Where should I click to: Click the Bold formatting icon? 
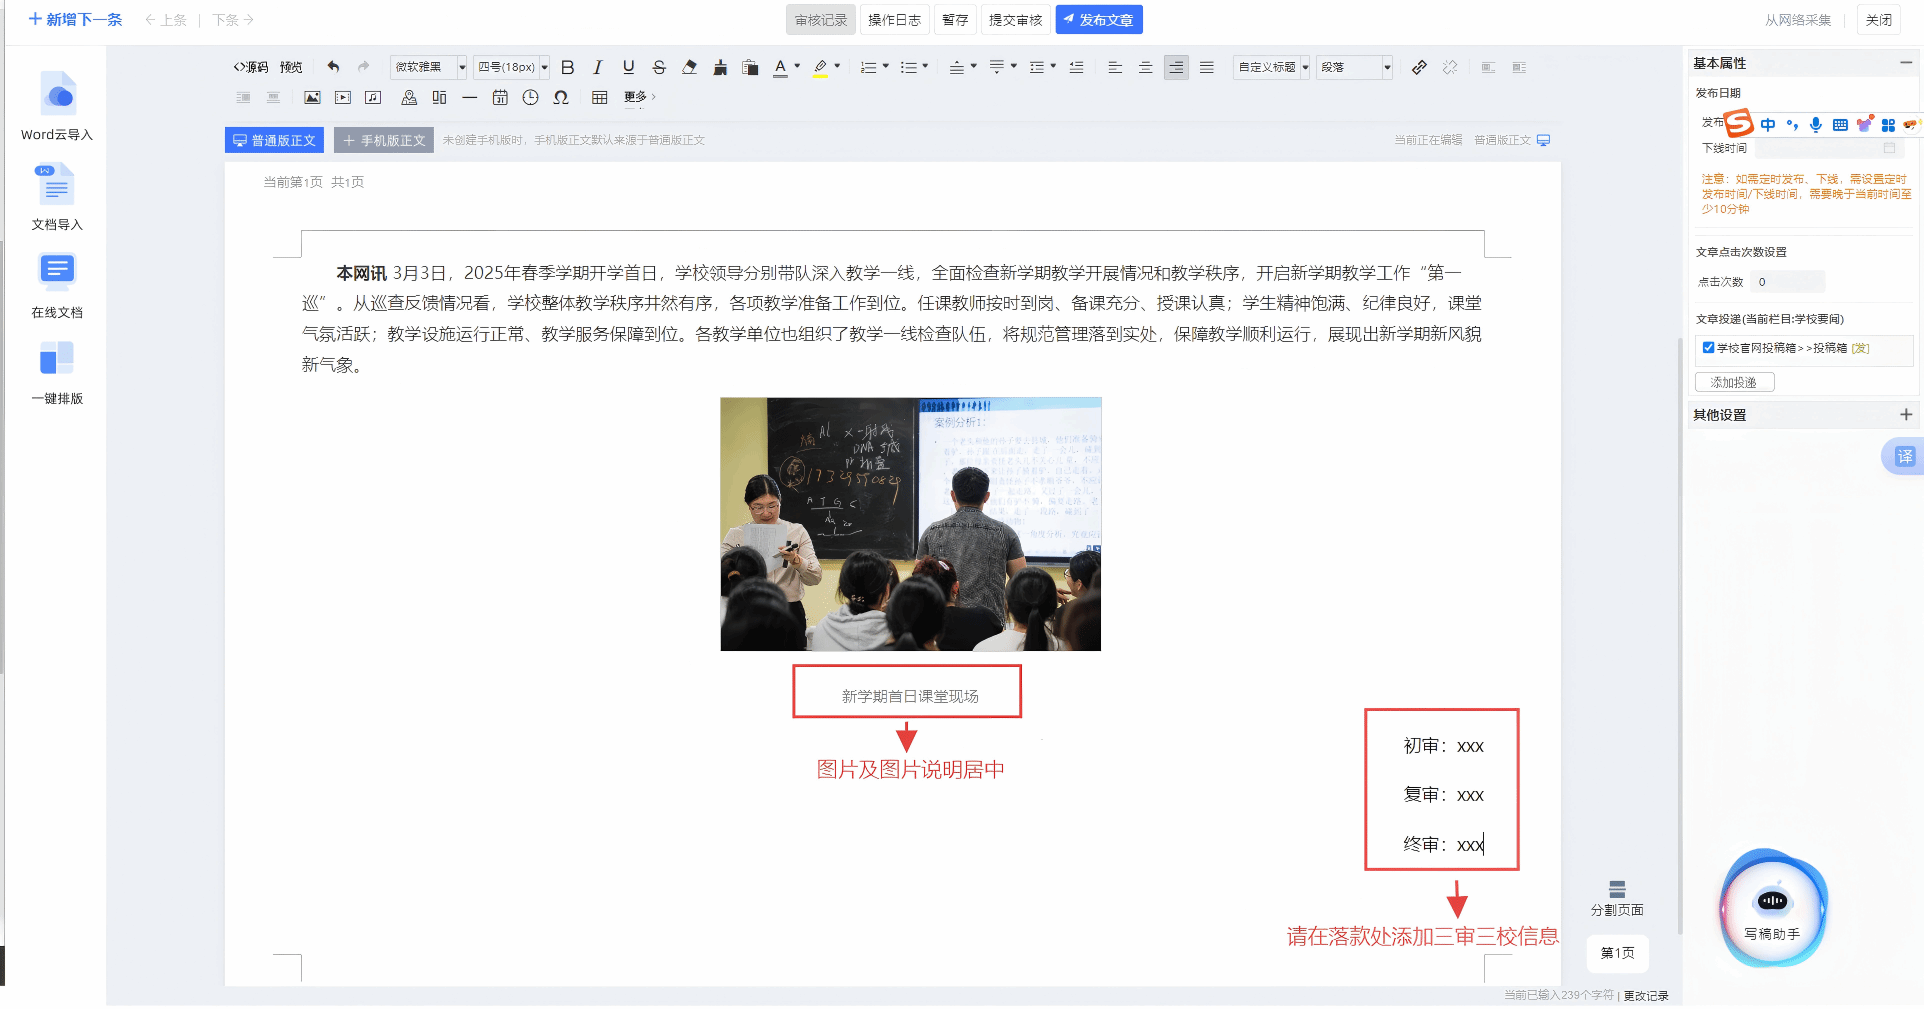[567, 67]
